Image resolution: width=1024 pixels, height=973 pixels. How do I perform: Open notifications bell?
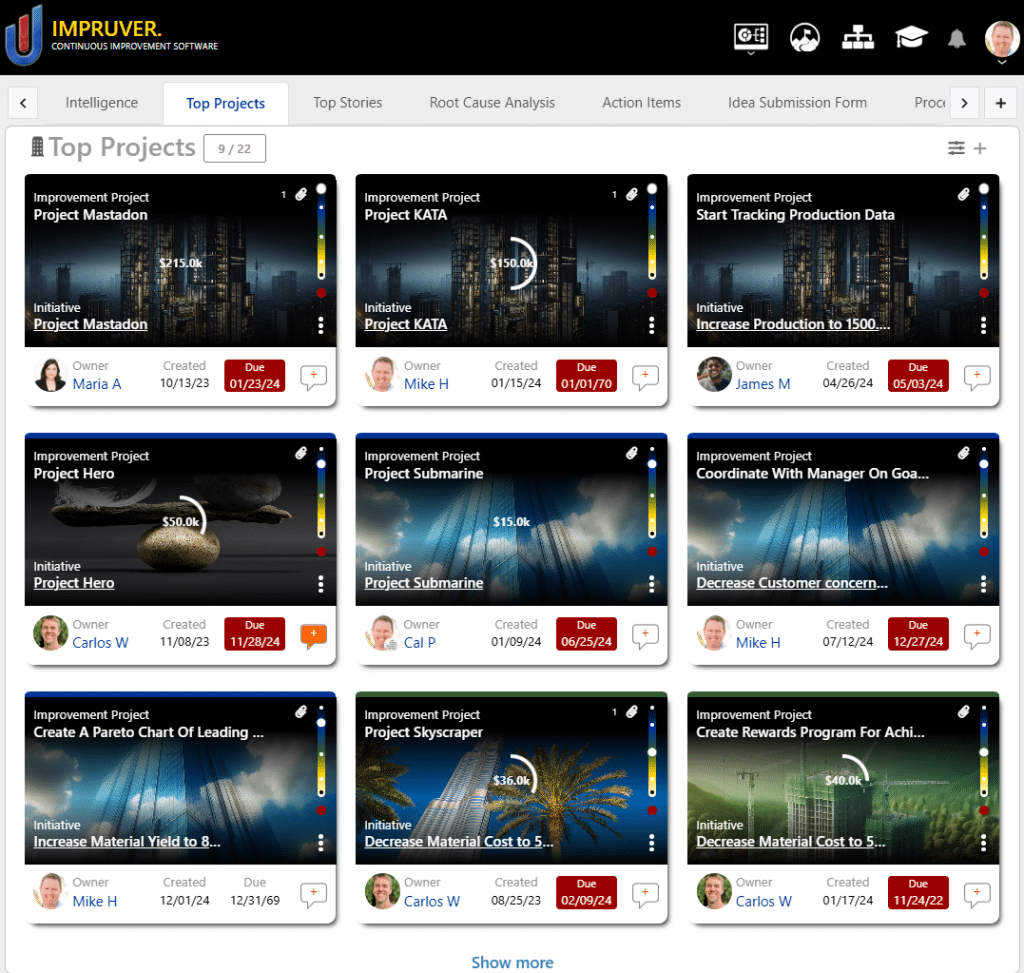tap(957, 38)
